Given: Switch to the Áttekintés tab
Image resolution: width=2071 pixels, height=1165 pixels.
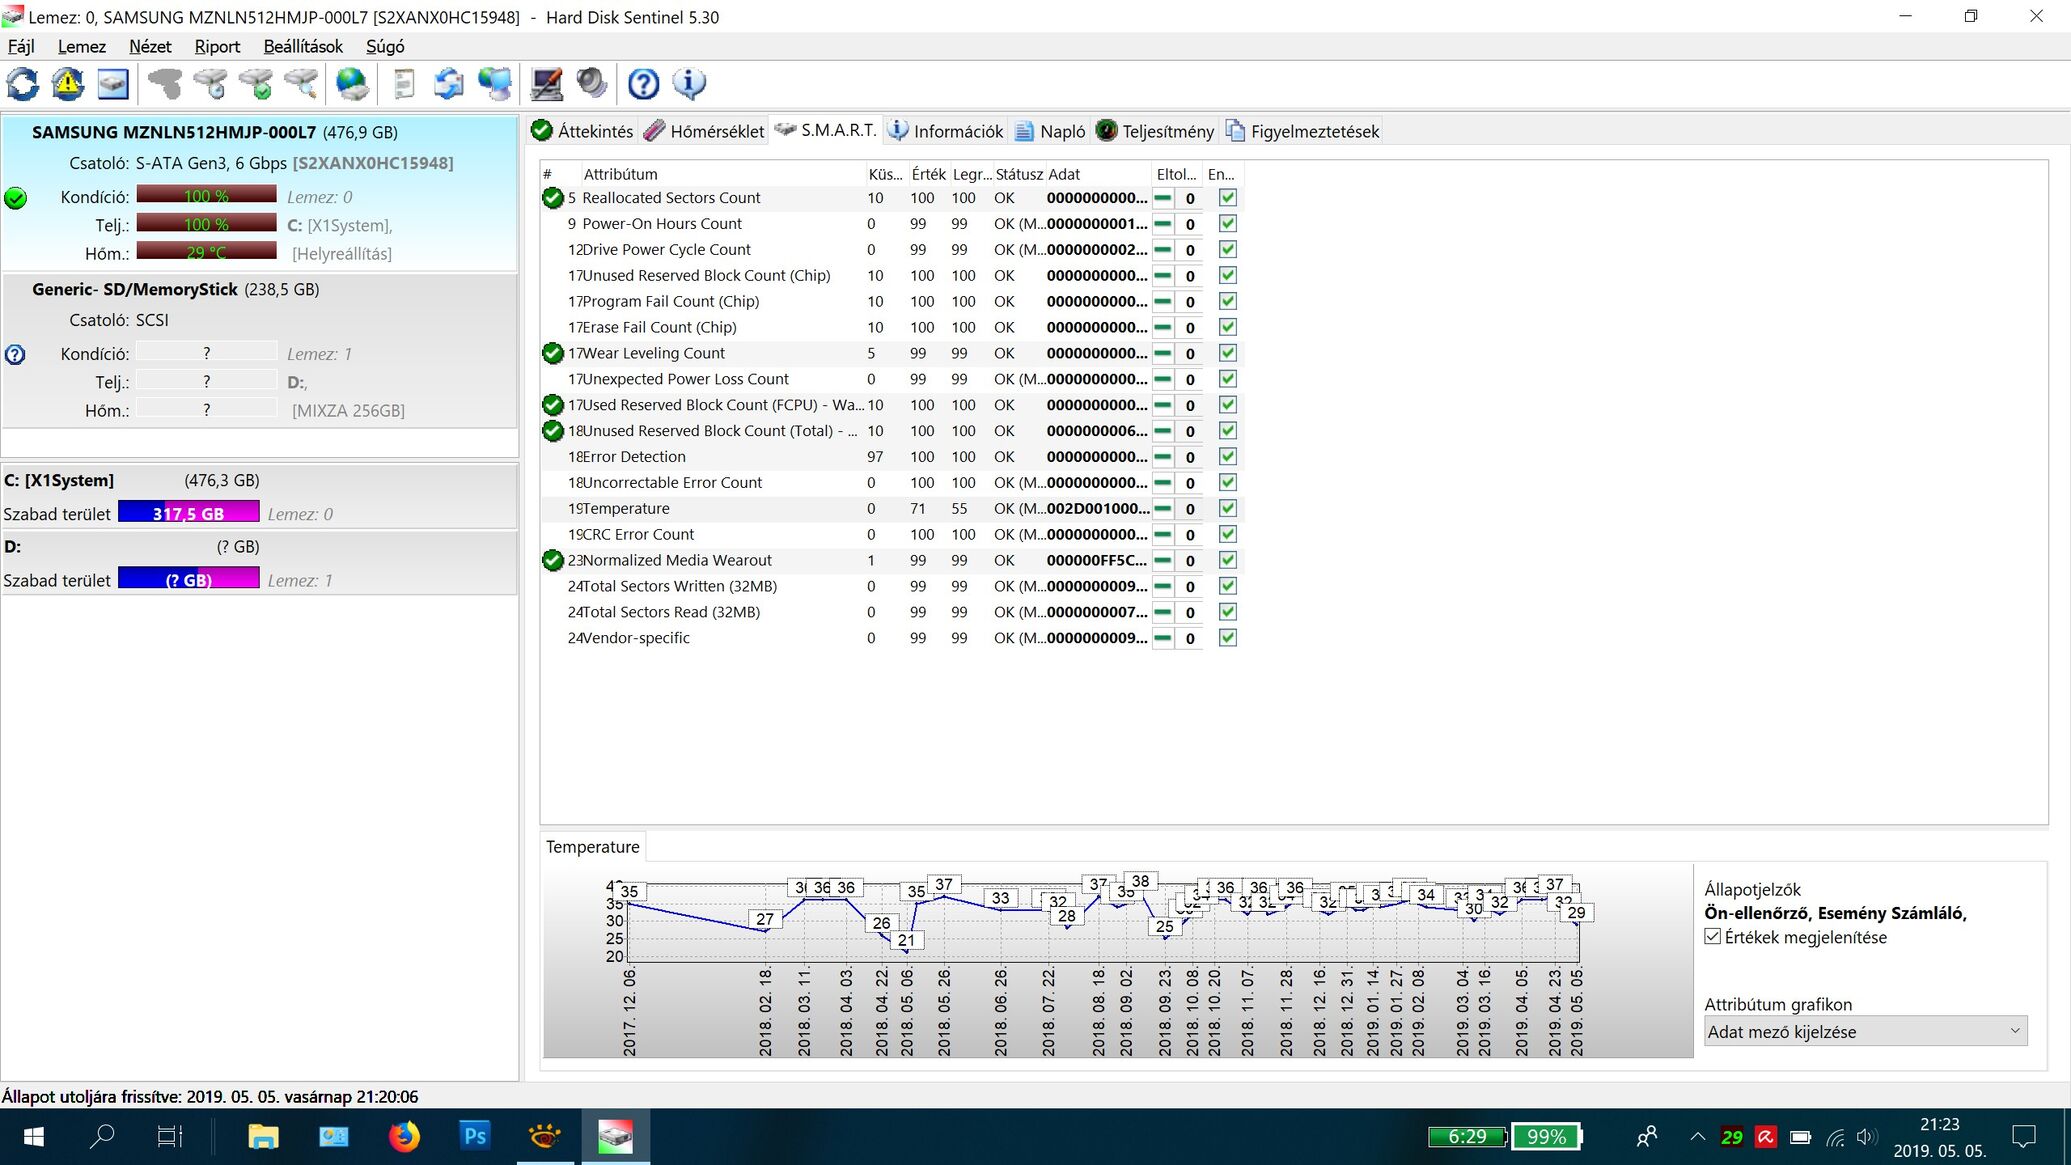Looking at the screenshot, I should click(583, 131).
